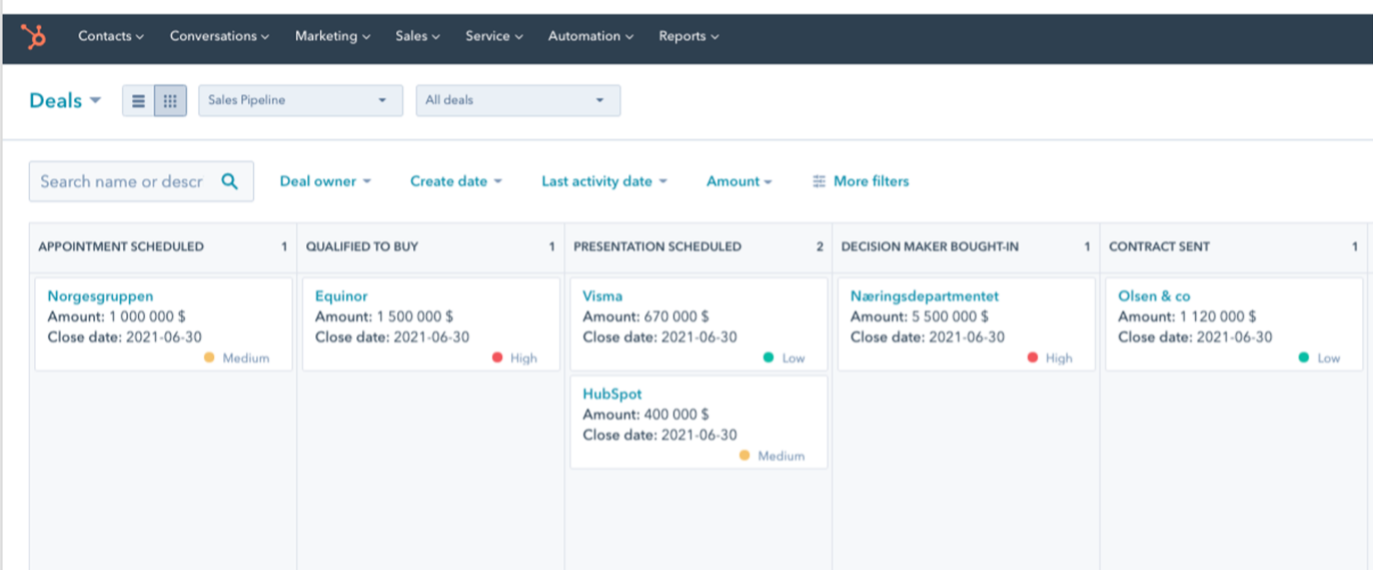Open the Conversations menu

[x=219, y=36]
